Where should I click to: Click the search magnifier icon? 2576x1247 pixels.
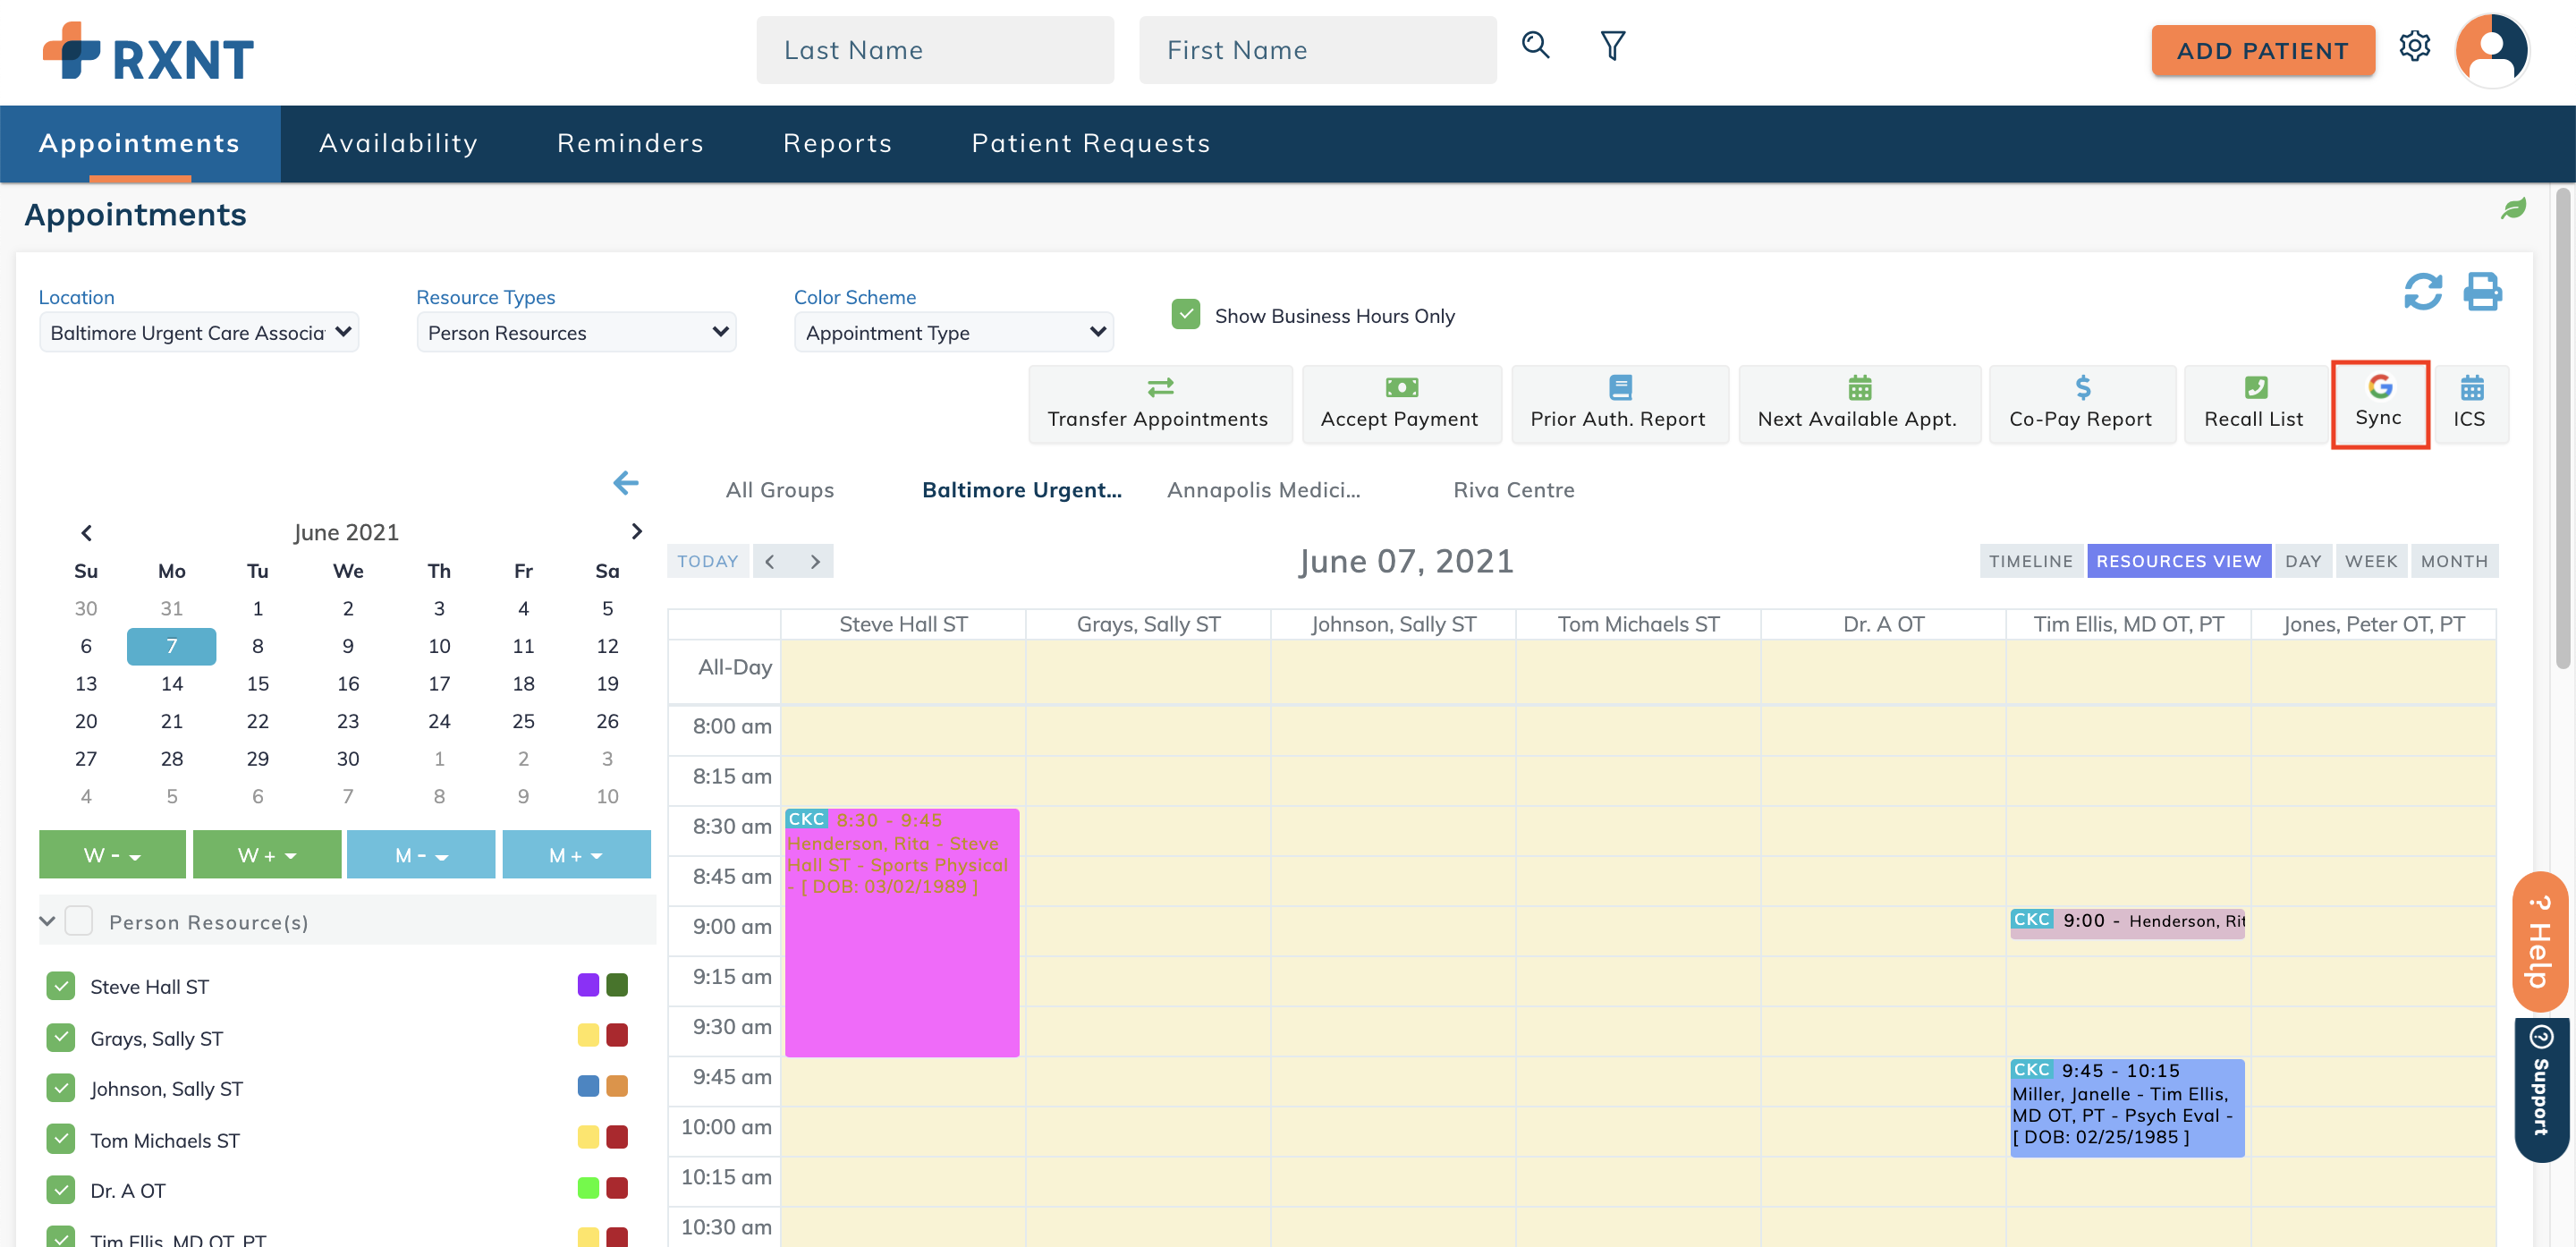(x=1535, y=46)
